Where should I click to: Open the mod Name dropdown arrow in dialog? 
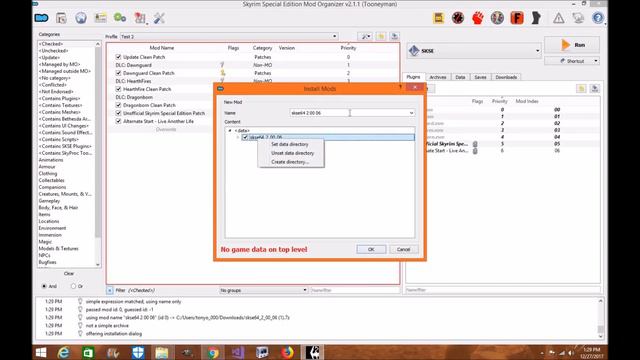pos(411,113)
